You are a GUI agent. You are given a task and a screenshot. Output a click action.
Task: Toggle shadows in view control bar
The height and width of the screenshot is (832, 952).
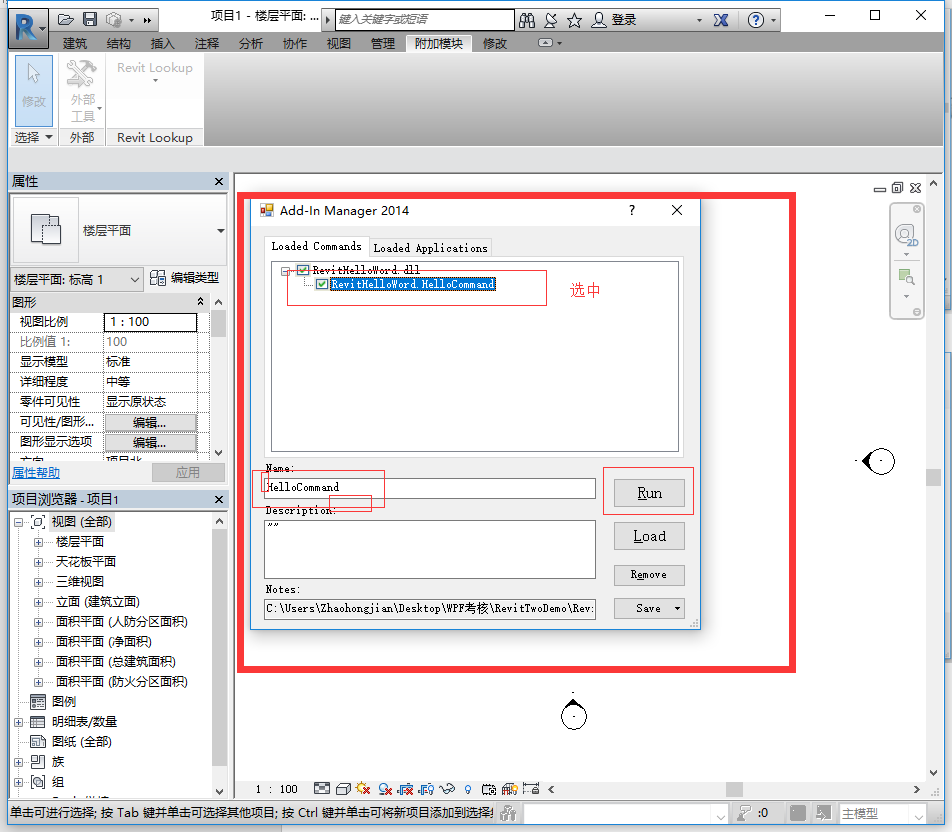pyautogui.click(x=384, y=789)
